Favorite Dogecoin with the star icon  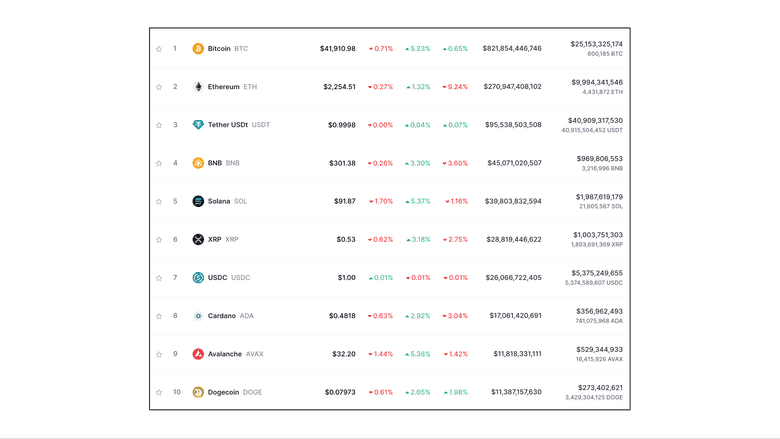point(159,392)
